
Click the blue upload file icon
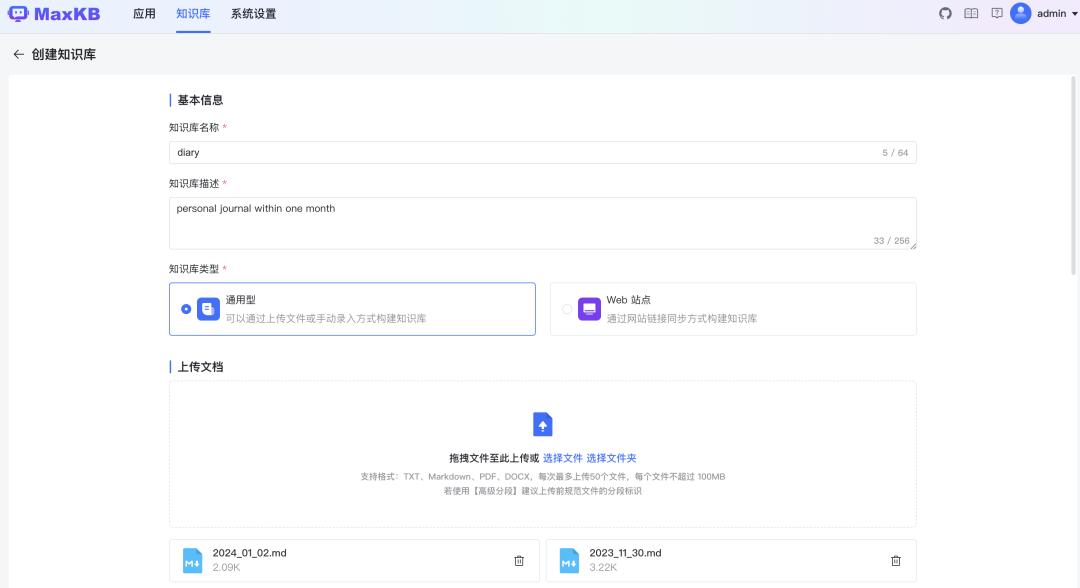click(542, 424)
